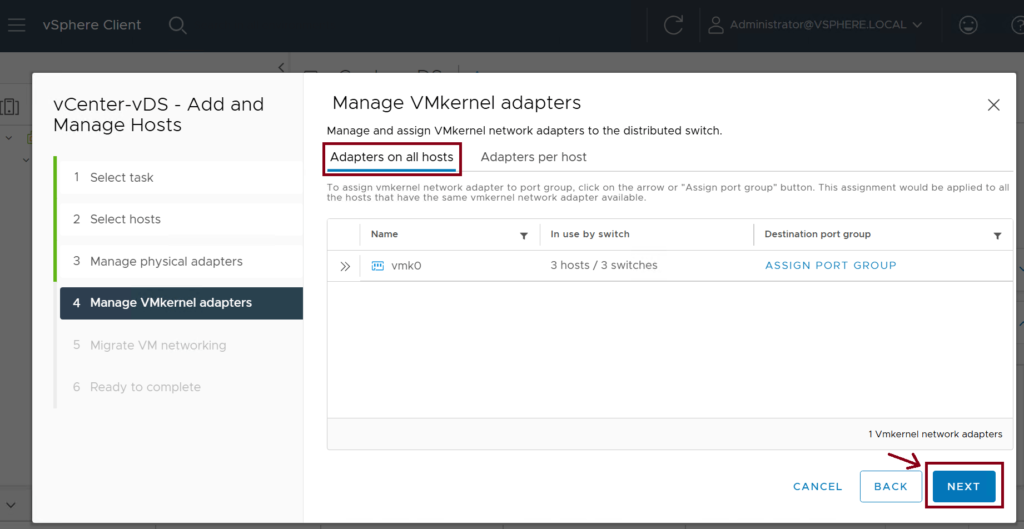Open the Administrator@VSPHERE.LOCAL user dropdown
This screenshot has height=529, width=1024.
pos(816,25)
